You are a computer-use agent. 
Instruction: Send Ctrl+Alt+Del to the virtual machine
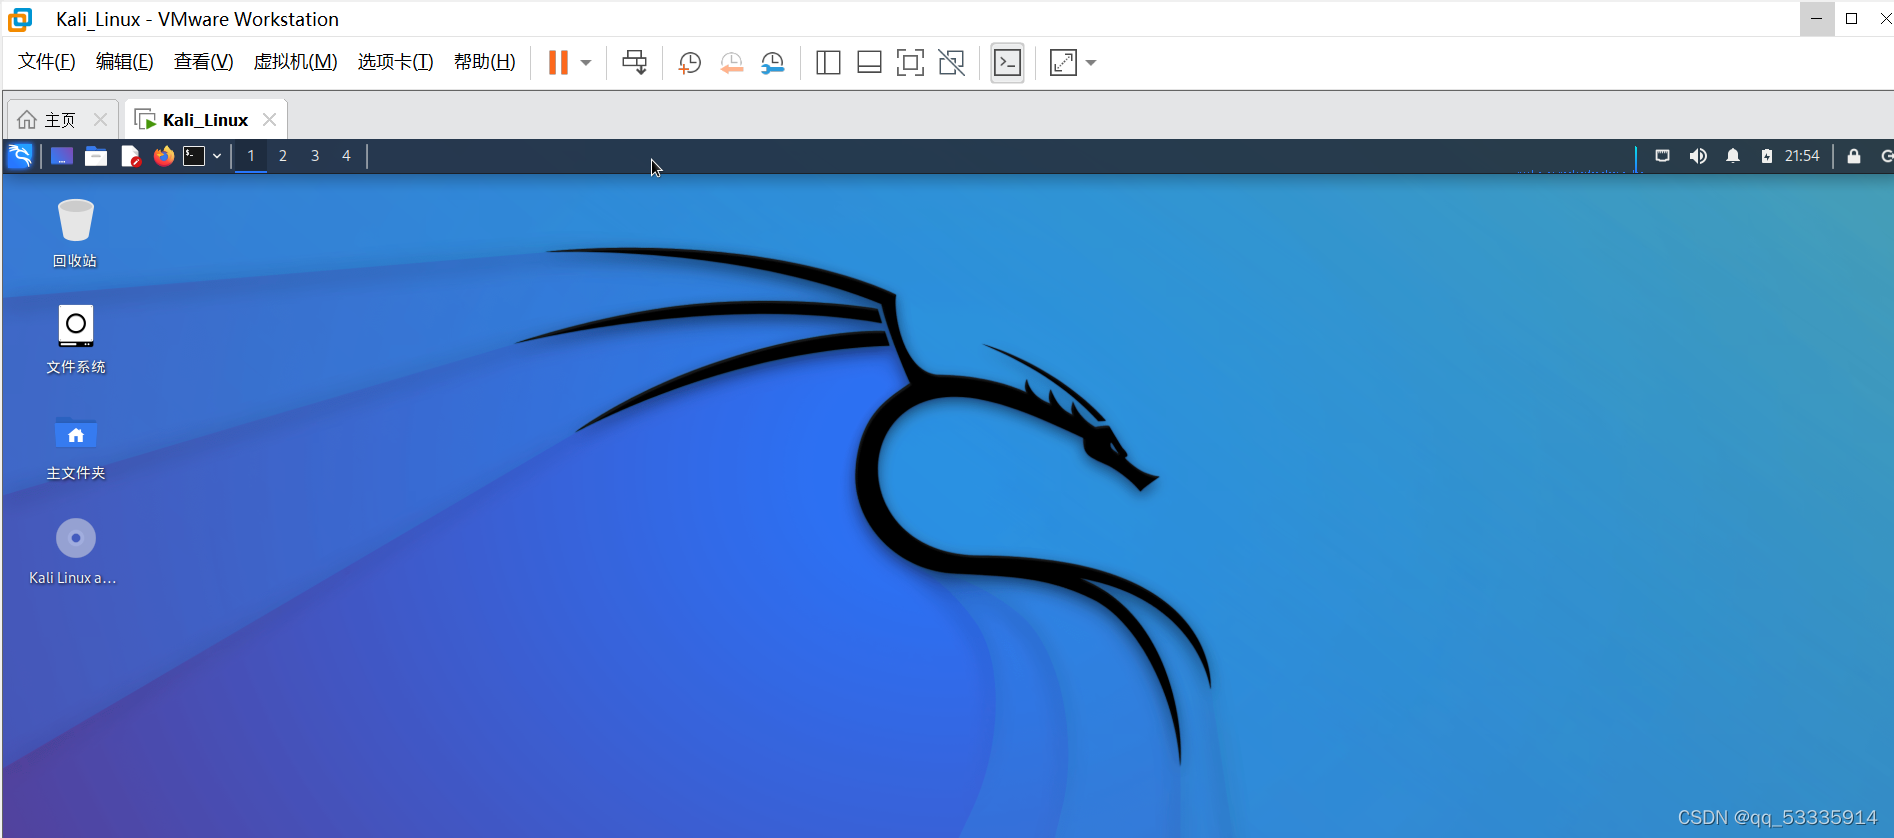click(634, 63)
